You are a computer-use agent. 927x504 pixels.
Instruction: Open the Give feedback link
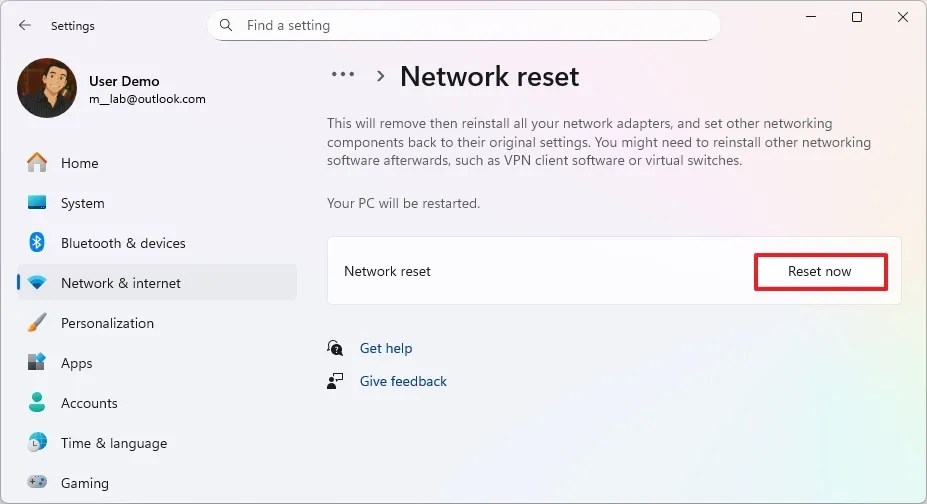[403, 381]
